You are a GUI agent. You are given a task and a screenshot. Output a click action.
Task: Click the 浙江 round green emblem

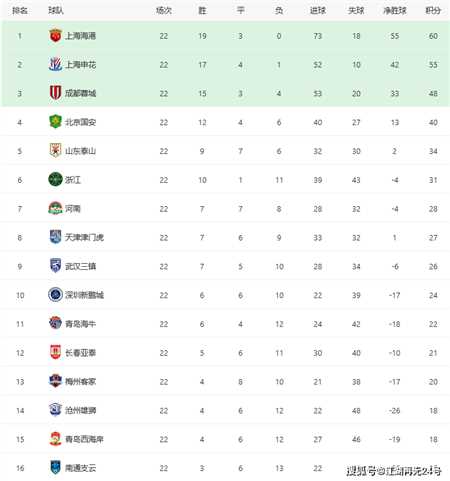coord(55,179)
